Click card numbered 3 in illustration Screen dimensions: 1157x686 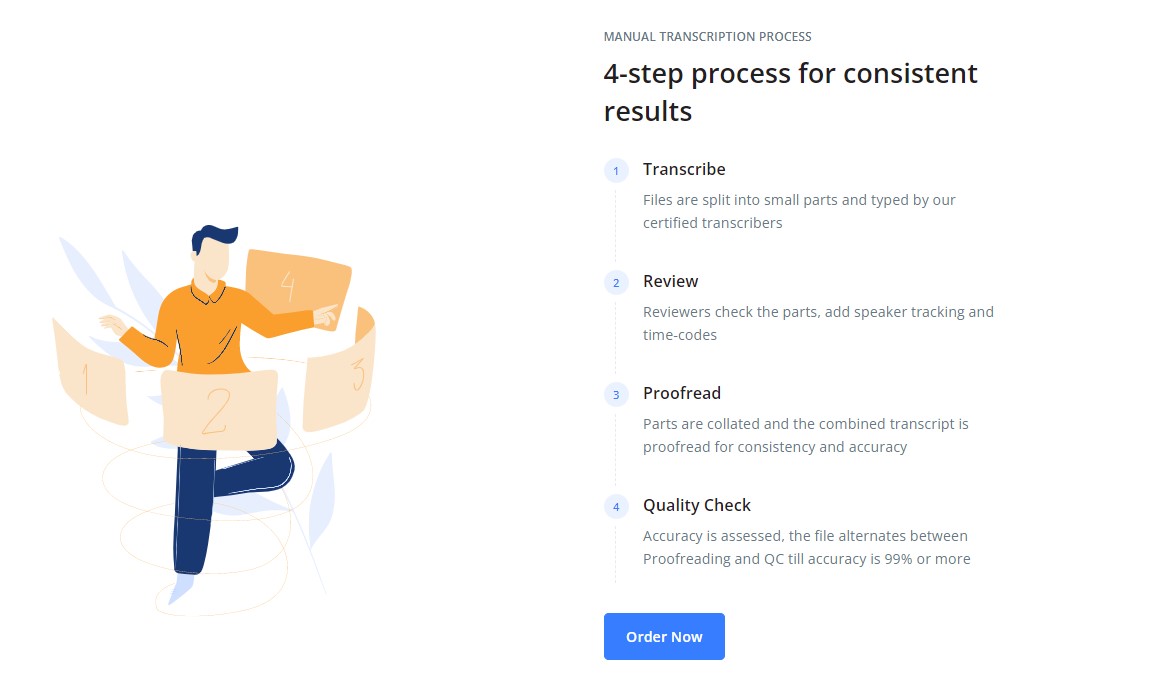pos(341,373)
